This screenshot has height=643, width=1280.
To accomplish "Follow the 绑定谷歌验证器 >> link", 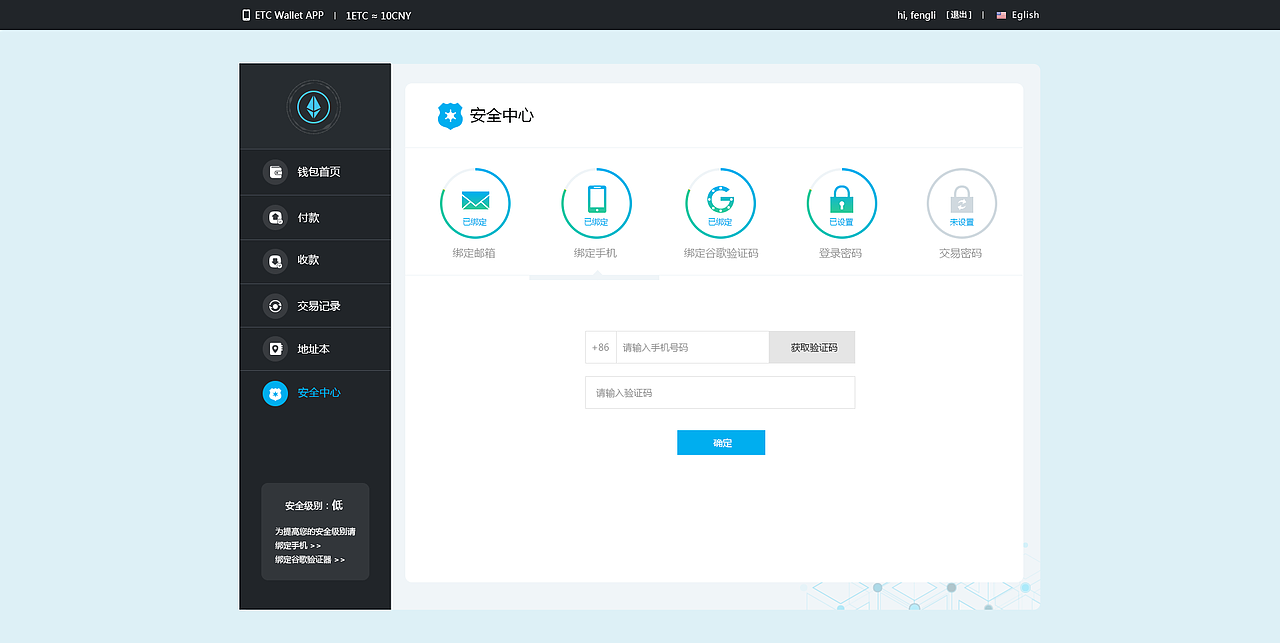I will [x=310, y=560].
